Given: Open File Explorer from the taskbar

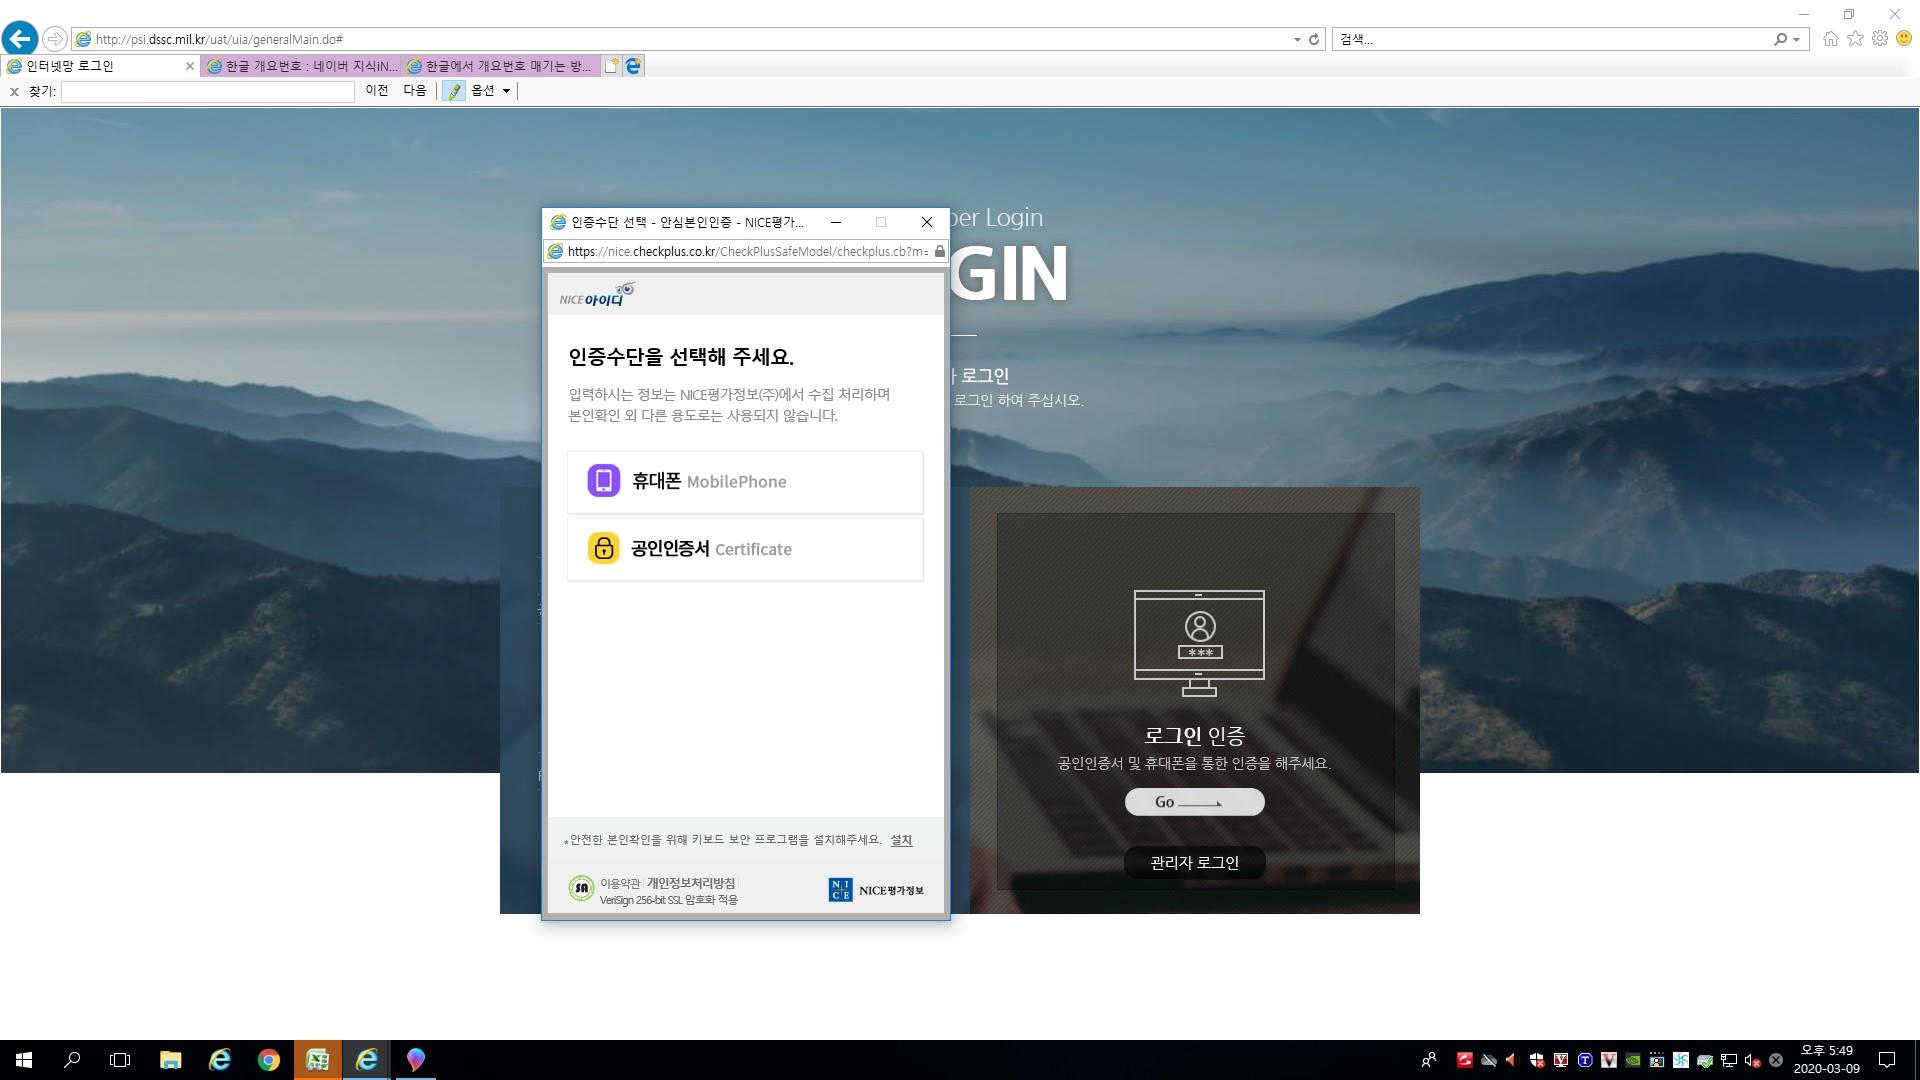Looking at the screenshot, I should coord(170,1060).
